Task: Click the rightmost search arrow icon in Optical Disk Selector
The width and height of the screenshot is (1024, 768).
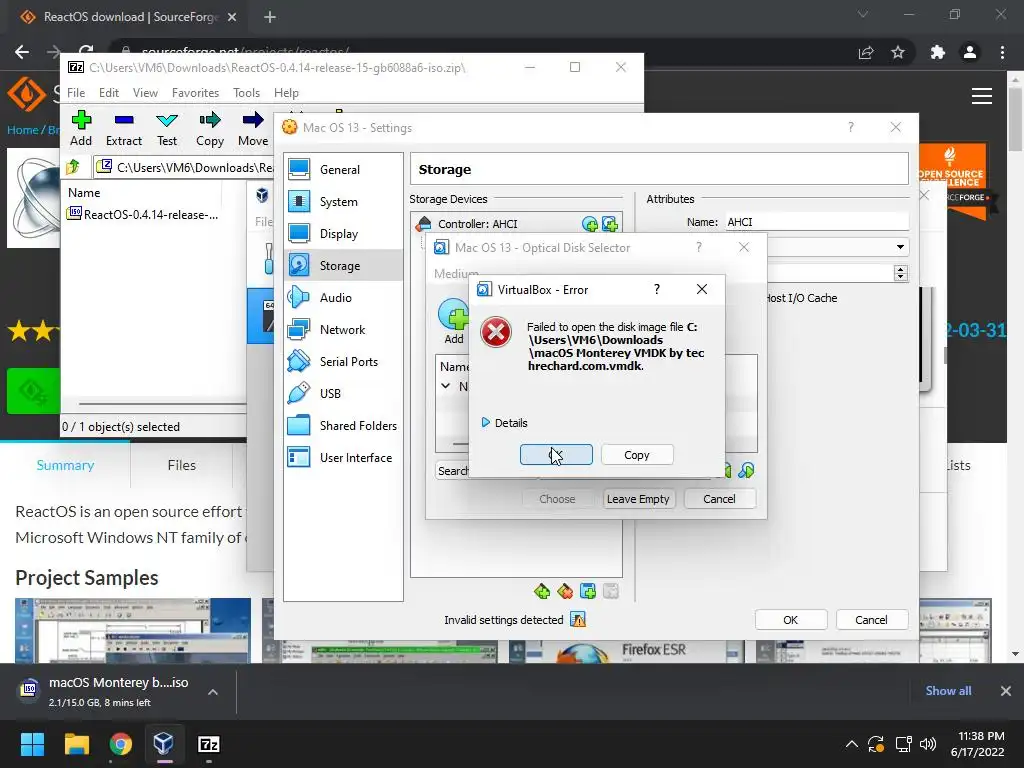Action: pos(746,470)
